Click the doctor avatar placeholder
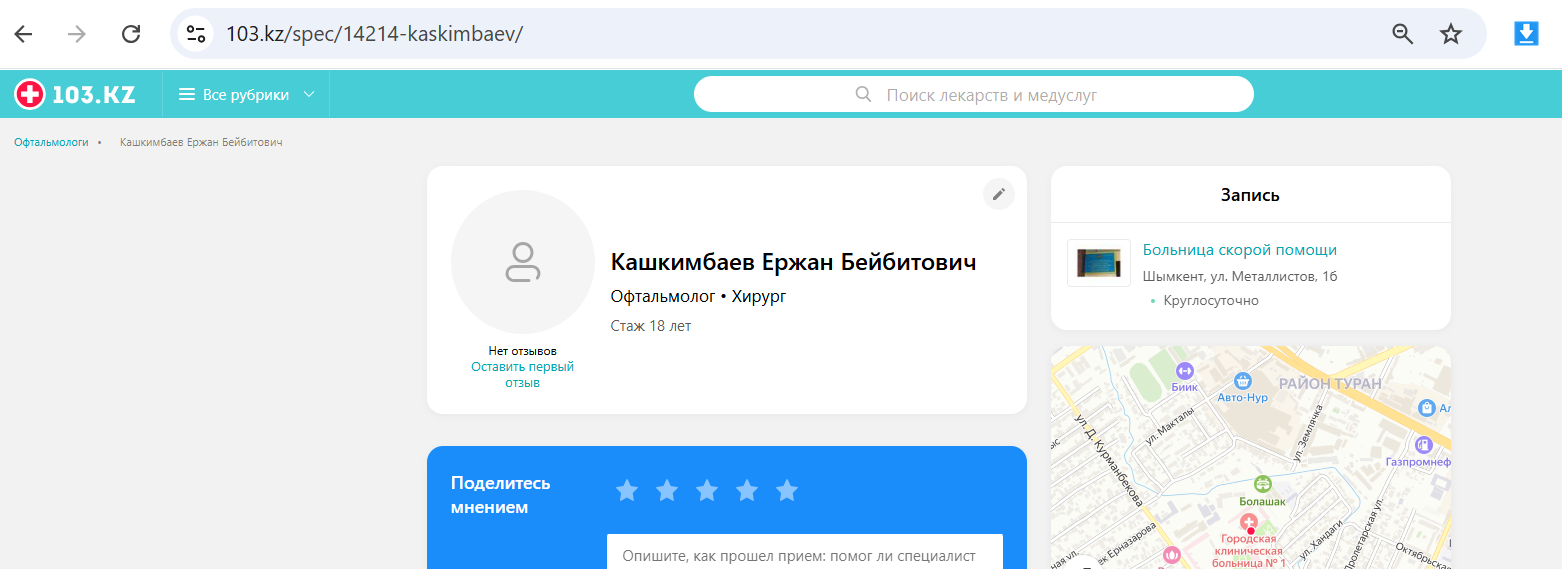This screenshot has width=1562, height=569. [523, 262]
